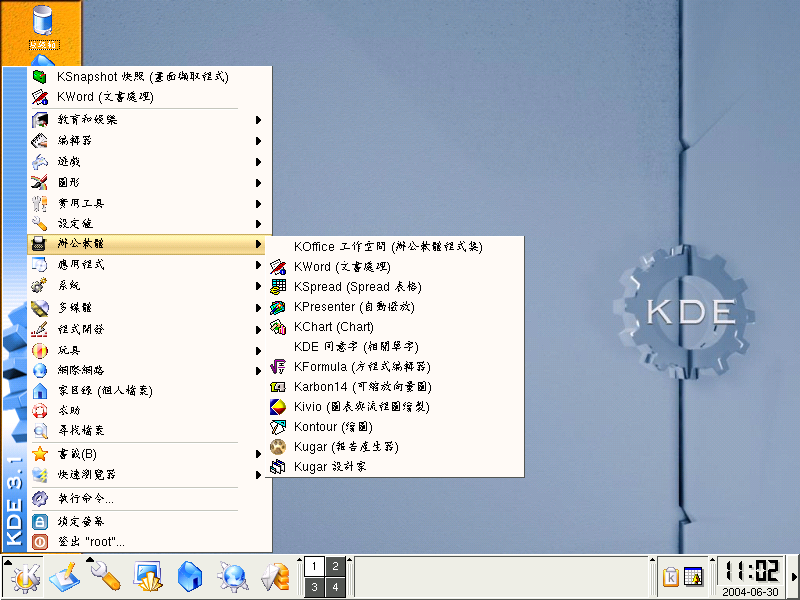Start KPresenter from the office submenu
This screenshot has height=600, width=800.
(353, 307)
